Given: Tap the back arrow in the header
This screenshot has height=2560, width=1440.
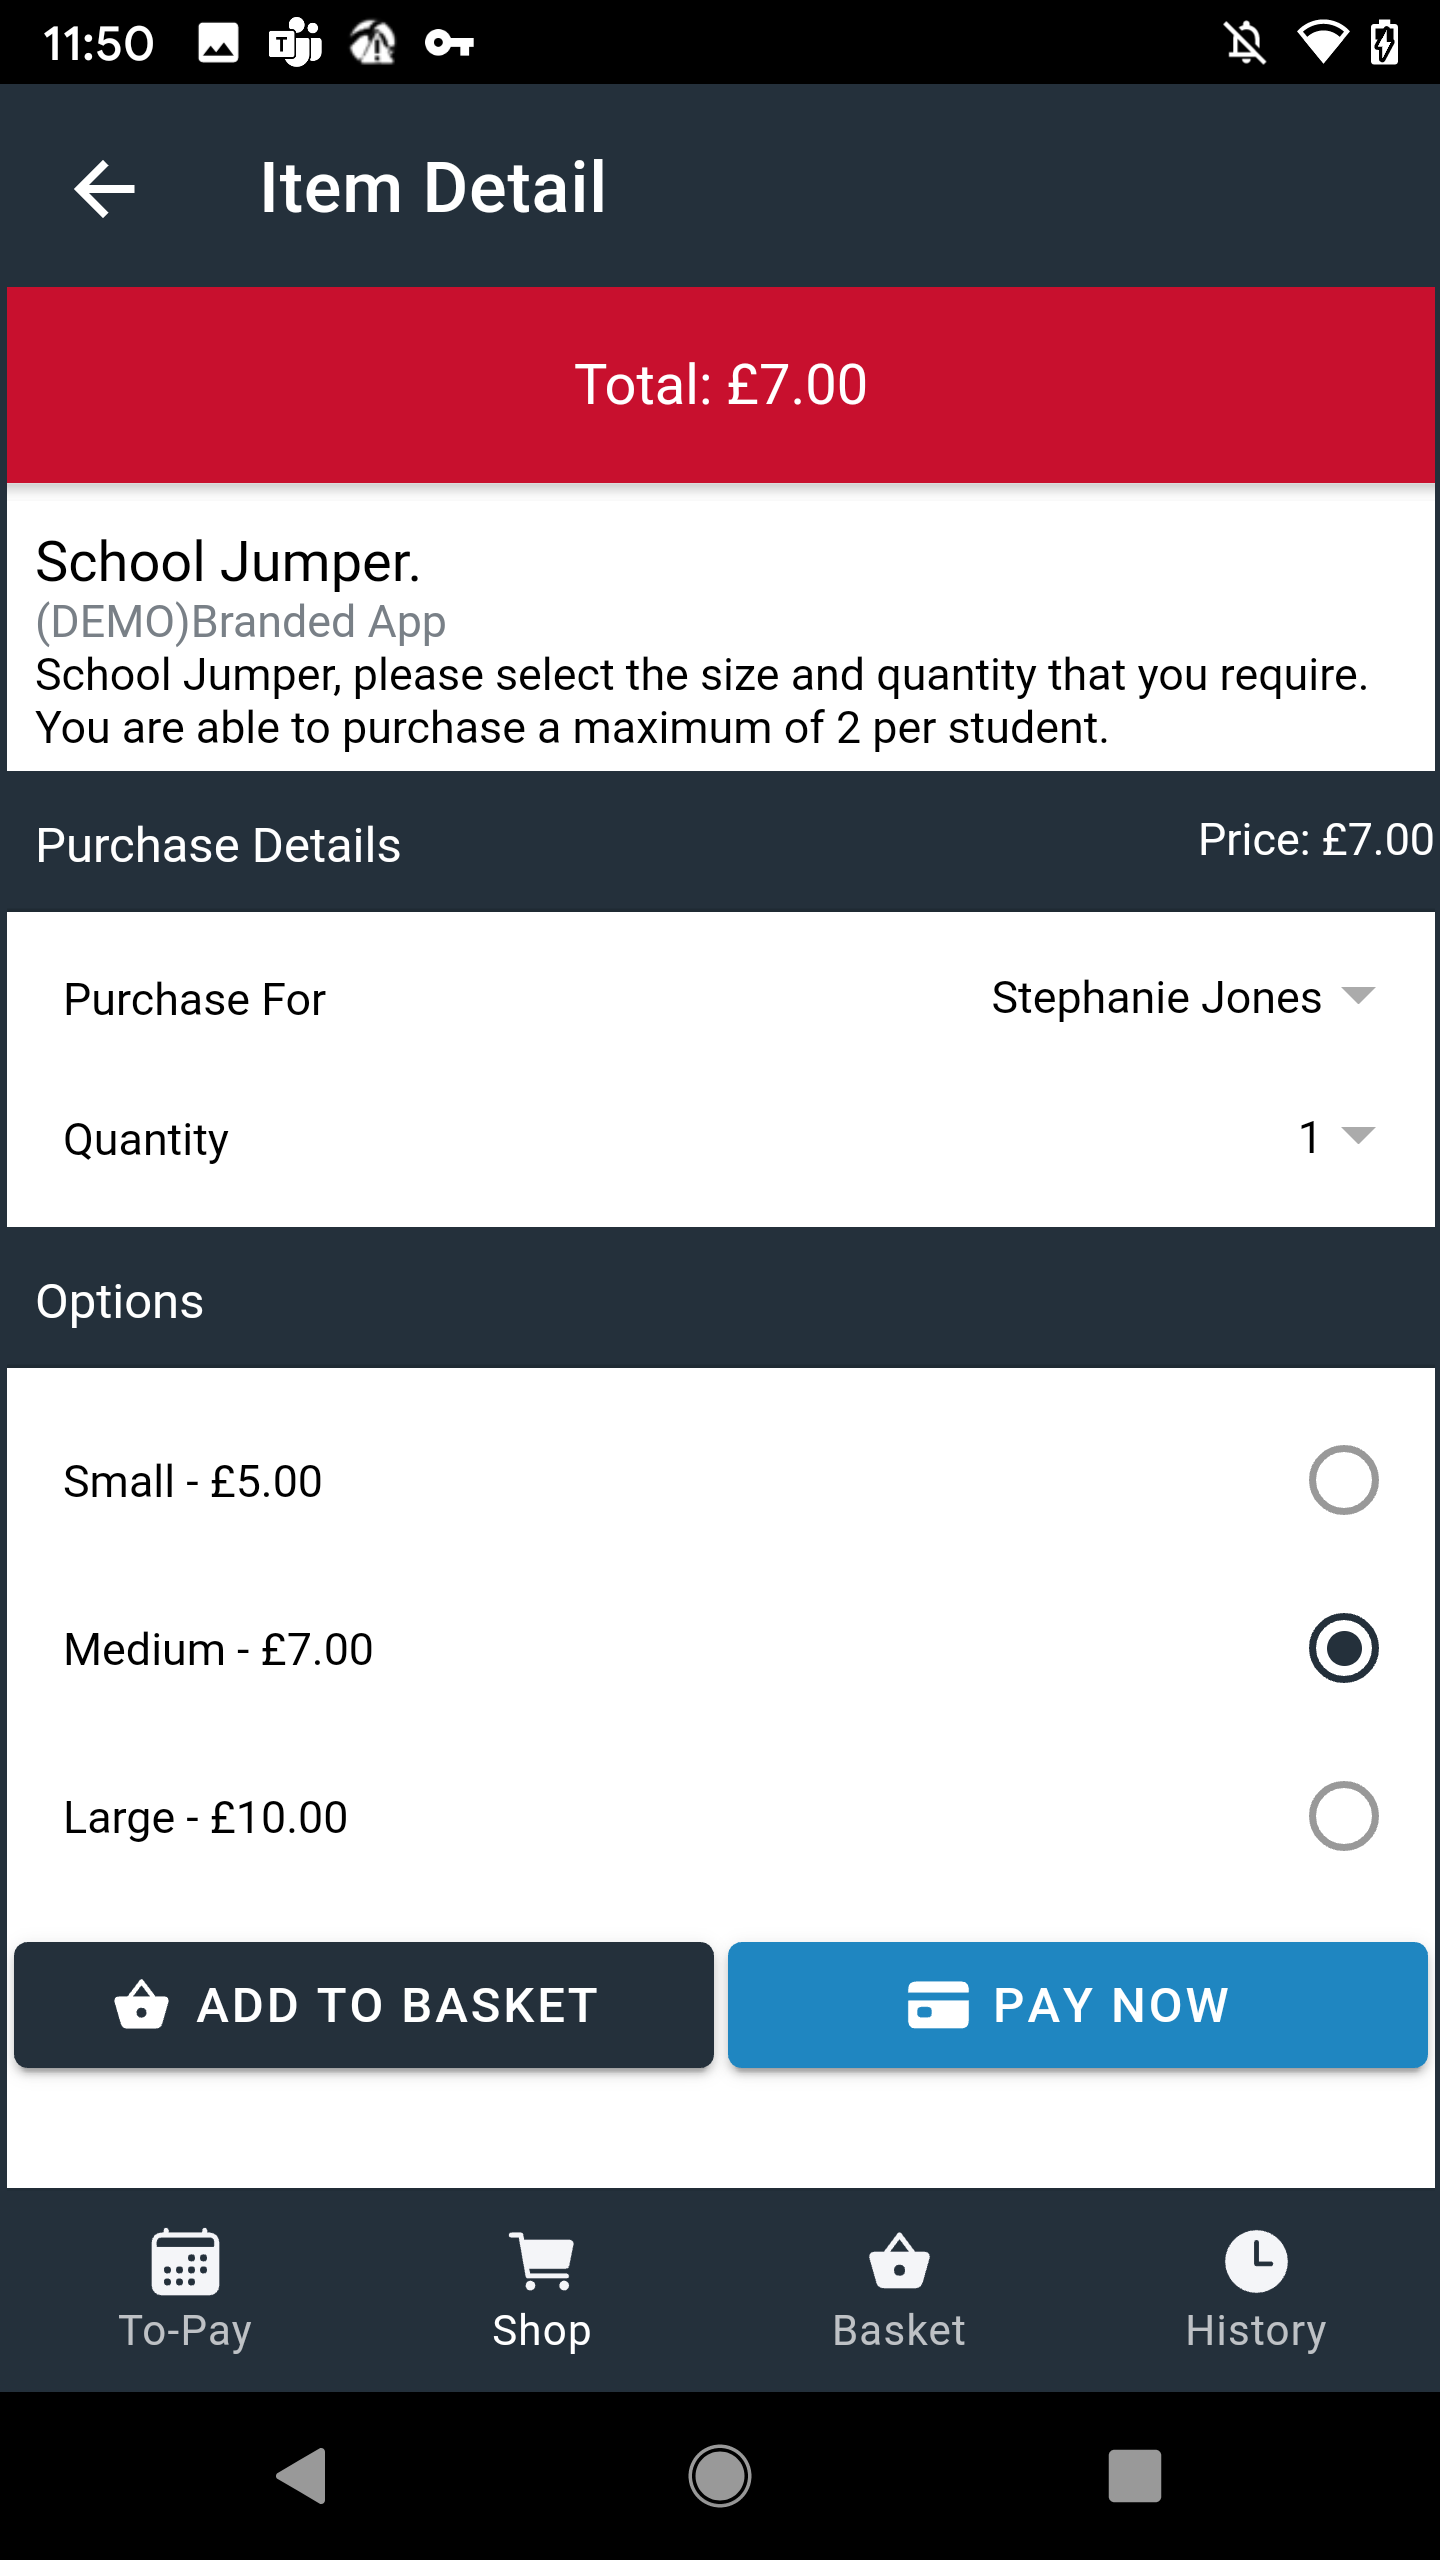Looking at the screenshot, I should click(x=105, y=188).
